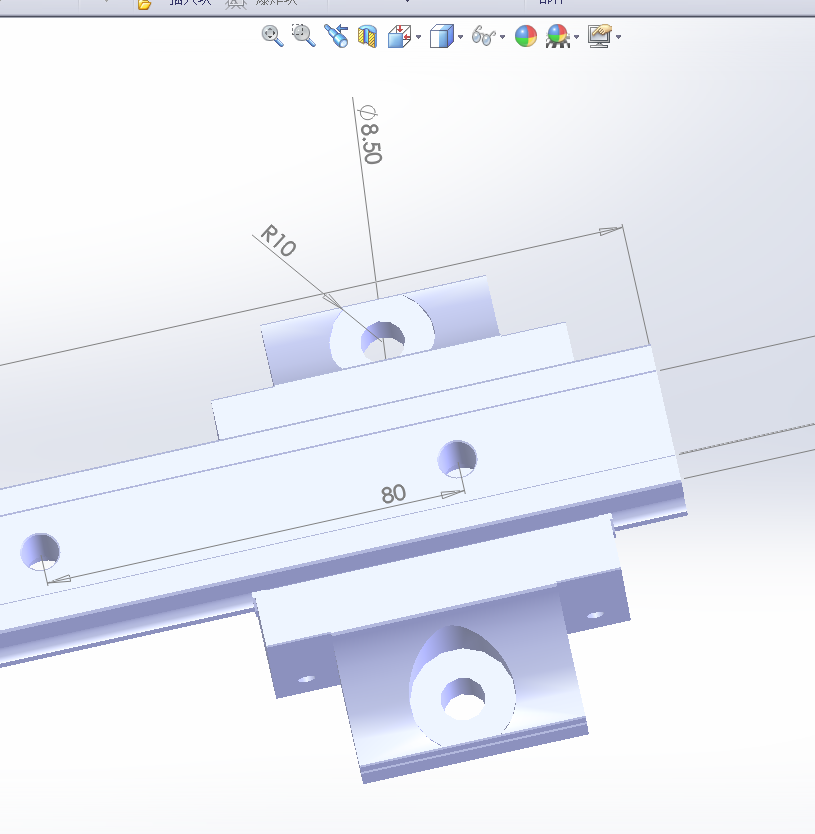
Task: Click the View Orientation cube icon
Action: [398, 38]
